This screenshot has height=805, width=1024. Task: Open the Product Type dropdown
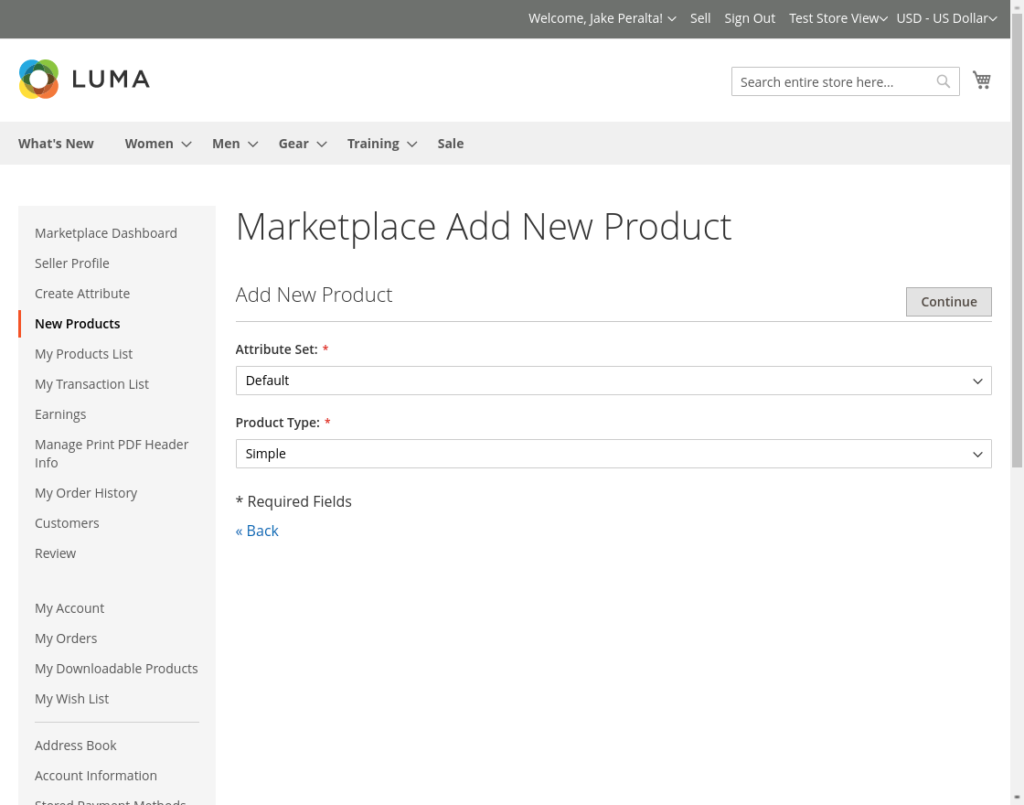pos(613,454)
